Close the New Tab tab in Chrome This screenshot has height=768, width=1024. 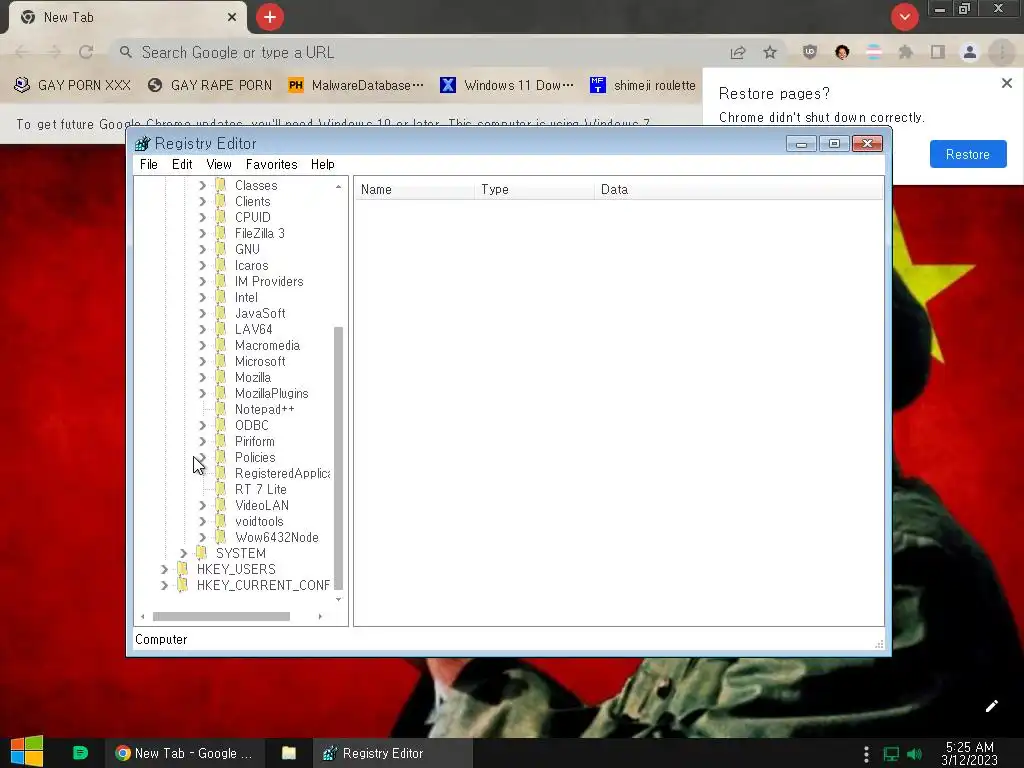click(232, 17)
